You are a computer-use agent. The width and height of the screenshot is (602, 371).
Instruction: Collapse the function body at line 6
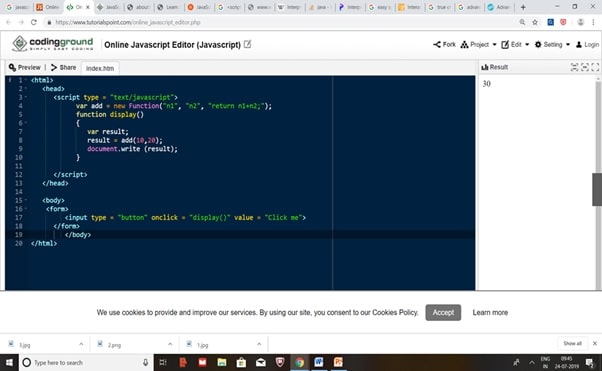tap(26, 123)
